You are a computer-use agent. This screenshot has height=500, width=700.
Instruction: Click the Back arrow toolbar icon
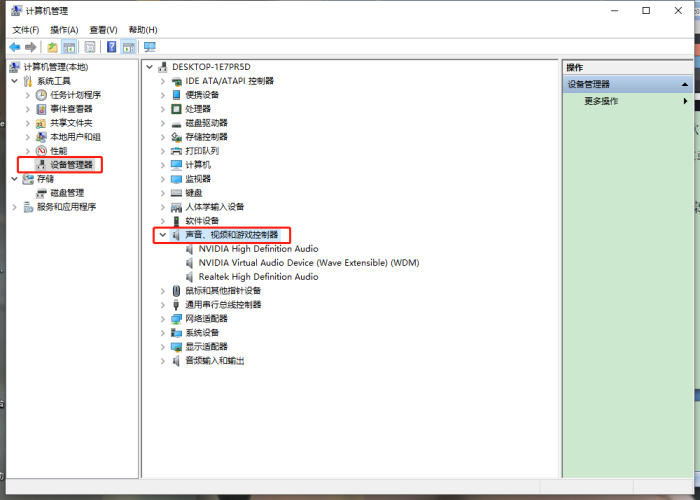15,47
